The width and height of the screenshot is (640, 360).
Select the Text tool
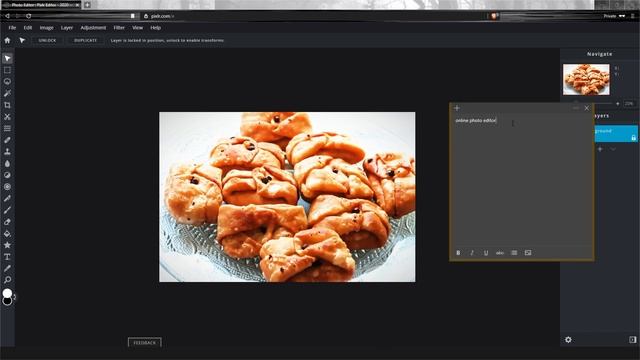7,257
